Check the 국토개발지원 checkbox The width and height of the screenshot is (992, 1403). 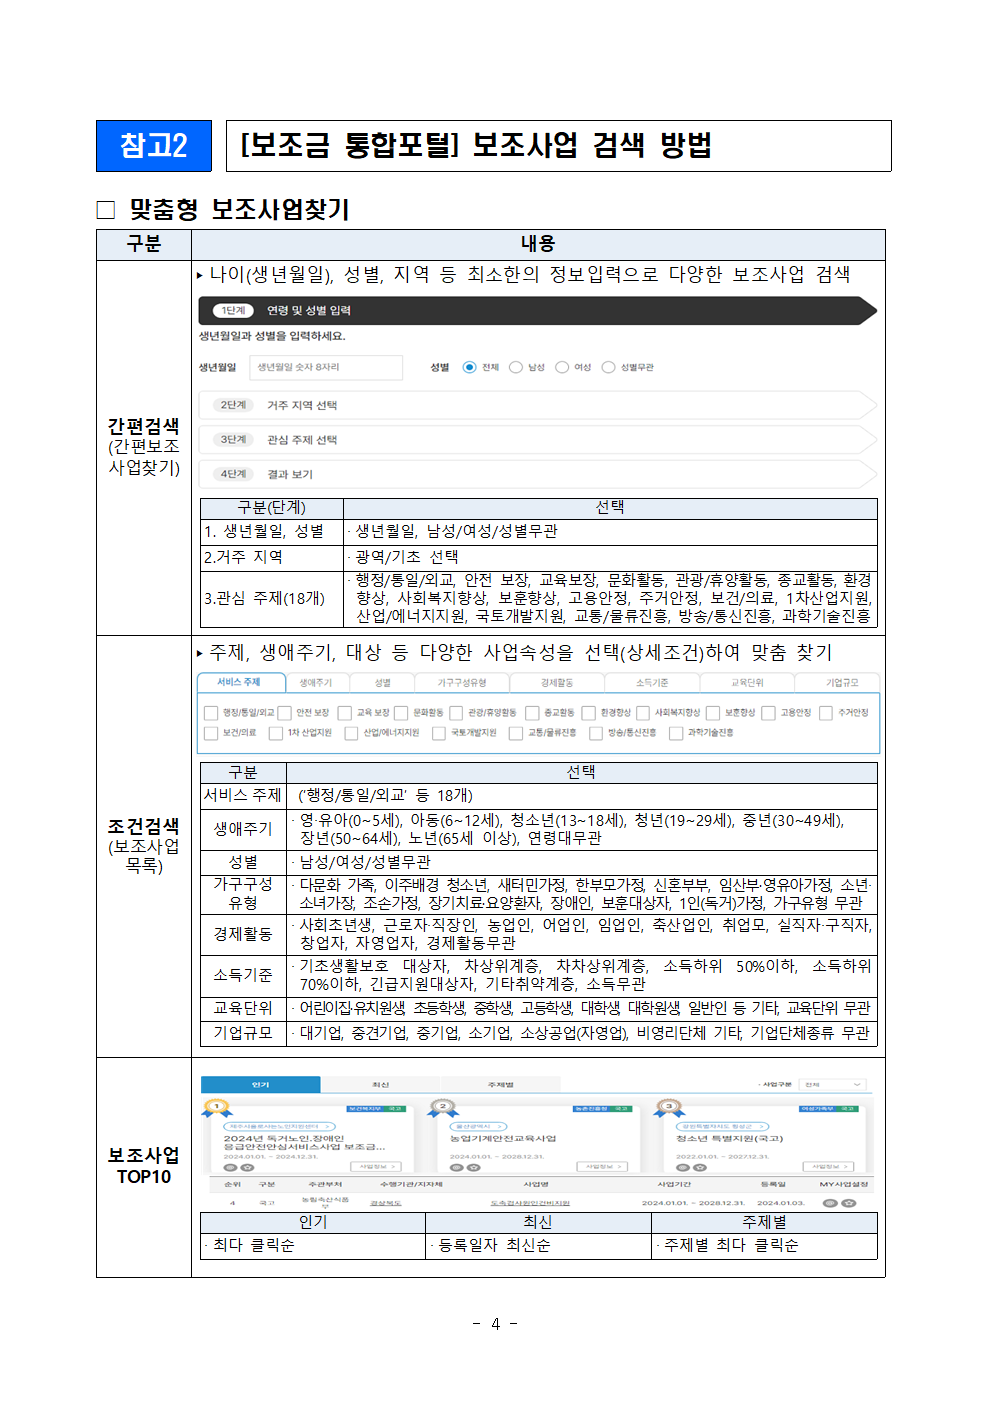439,733
